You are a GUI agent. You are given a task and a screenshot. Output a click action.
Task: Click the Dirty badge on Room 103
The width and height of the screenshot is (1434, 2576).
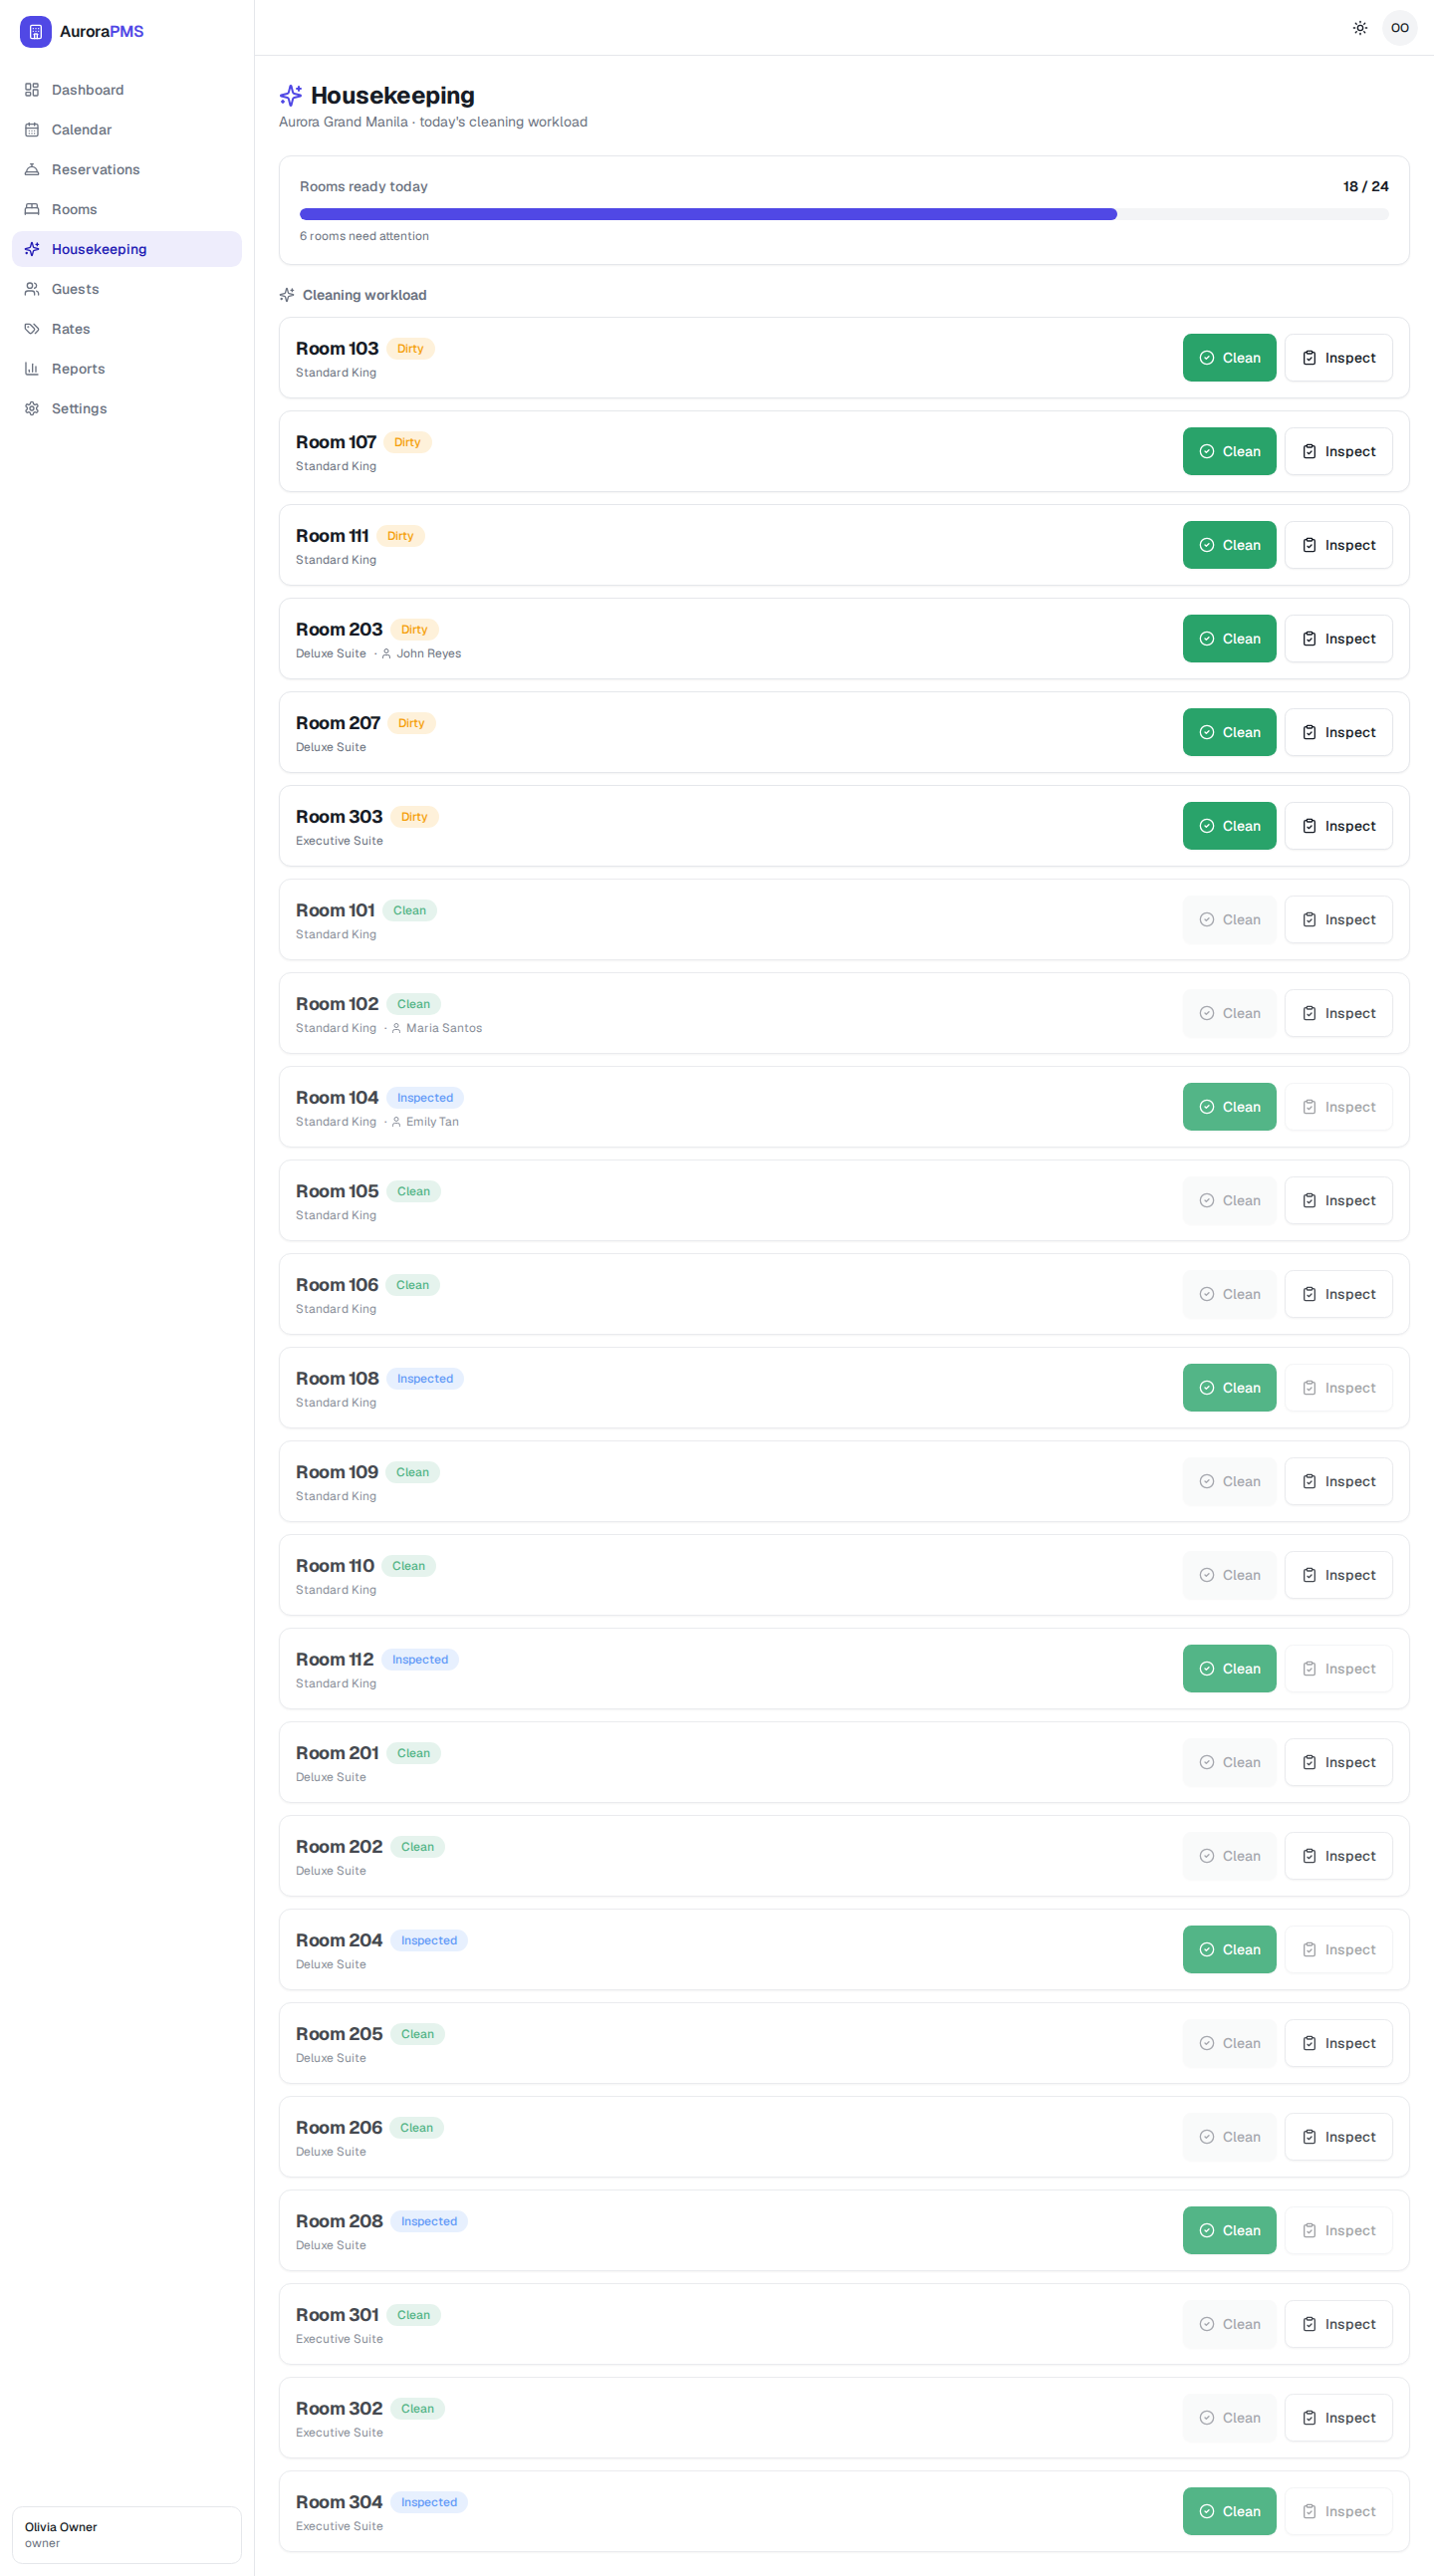point(410,349)
